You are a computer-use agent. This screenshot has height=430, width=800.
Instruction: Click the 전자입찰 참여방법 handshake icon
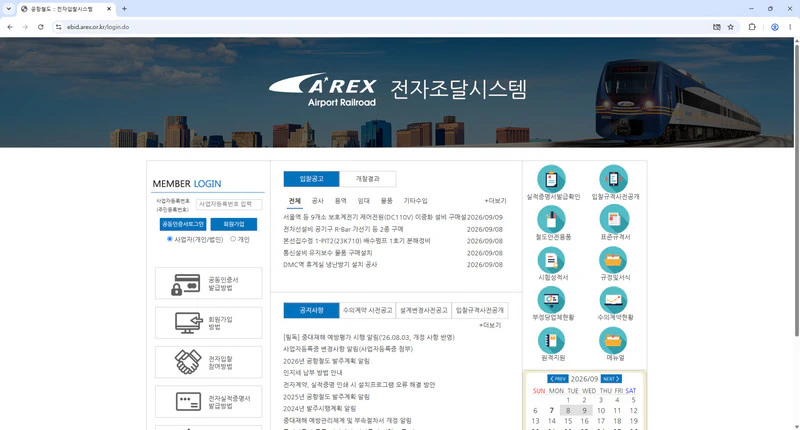pyautogui.click(x=188, y=362)
